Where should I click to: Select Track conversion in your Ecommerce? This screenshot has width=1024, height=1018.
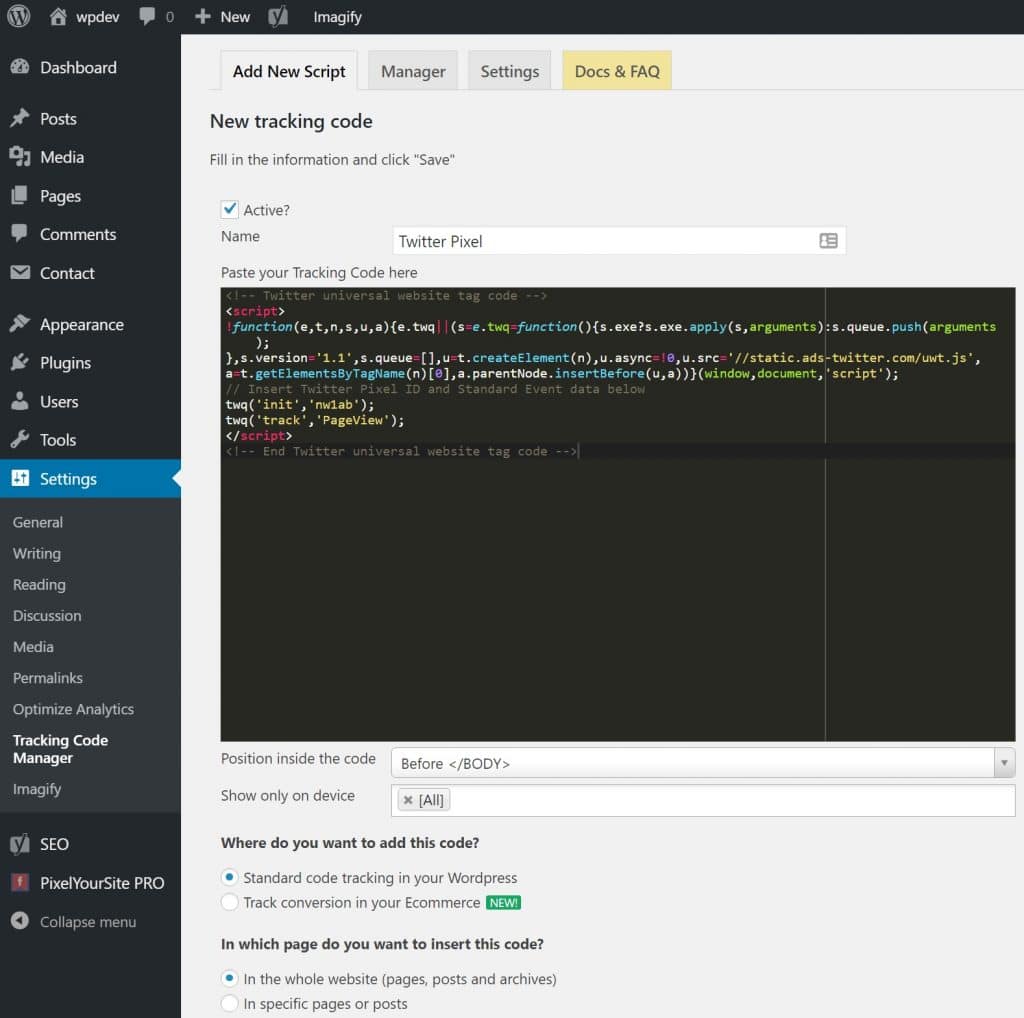[230, 902]
